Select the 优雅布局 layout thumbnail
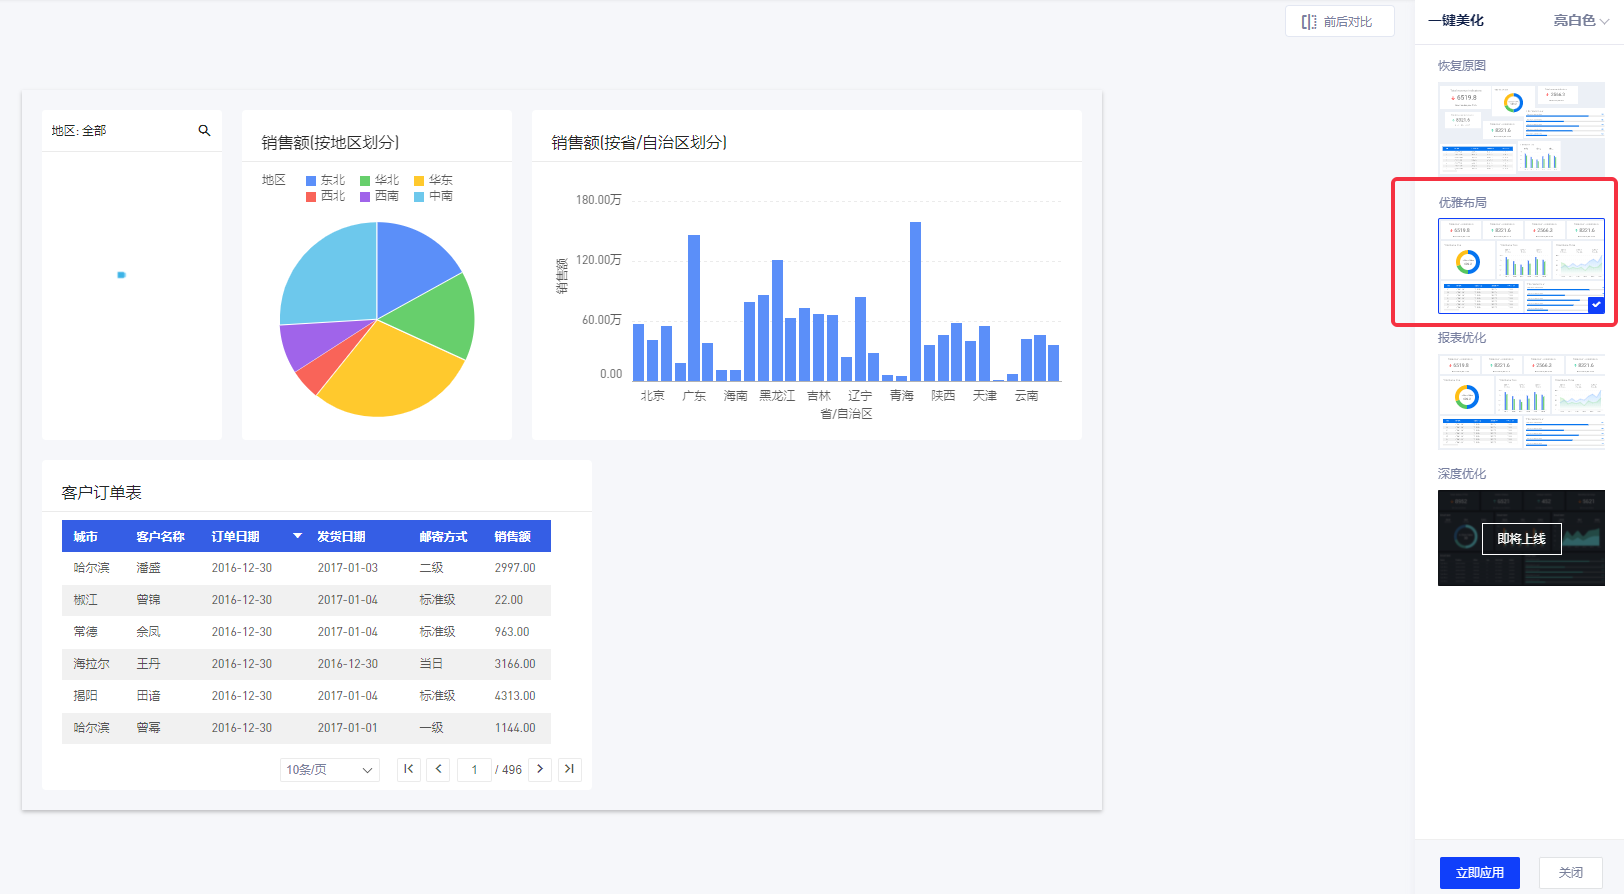The image size is (1624, 894). point(1520,265)
